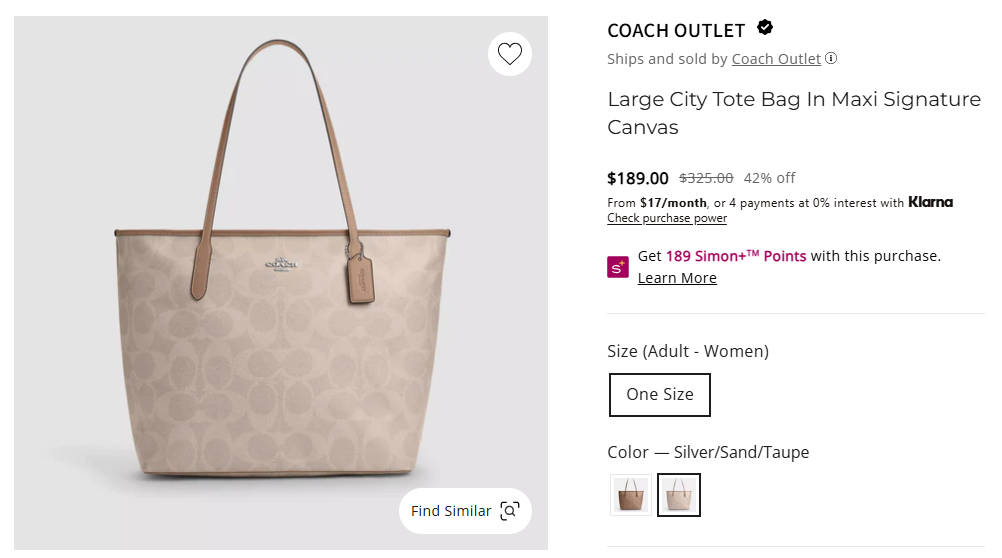Screen dimensions: 1002x558
Task: Click the Klarna logo
Action: [930, 202]
